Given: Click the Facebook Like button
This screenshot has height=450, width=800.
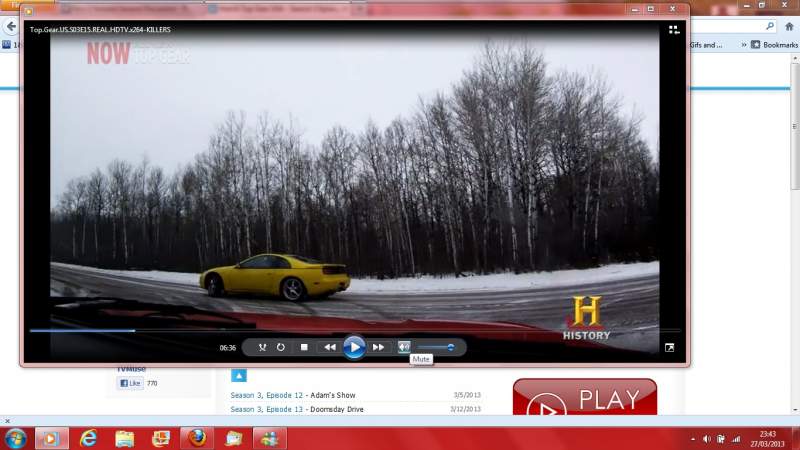Looking at the screenshot, I should coord(131,383).
